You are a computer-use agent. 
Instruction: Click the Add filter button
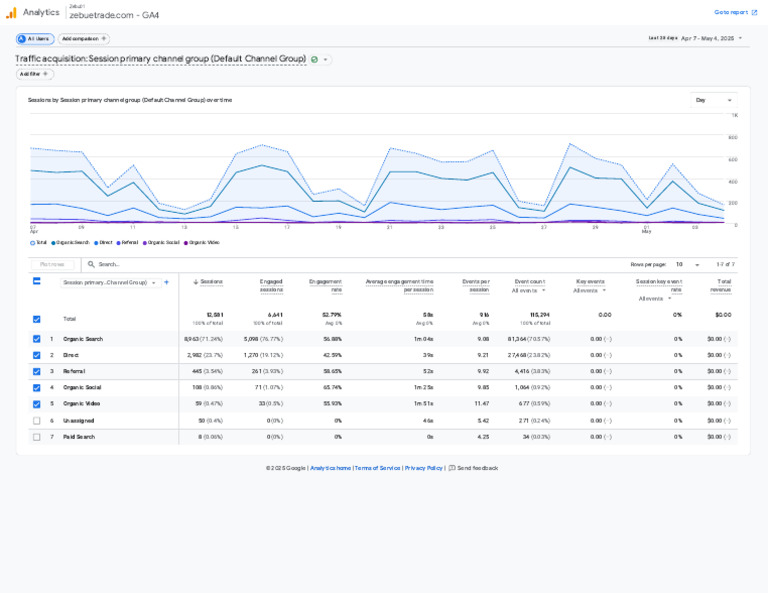34,74
